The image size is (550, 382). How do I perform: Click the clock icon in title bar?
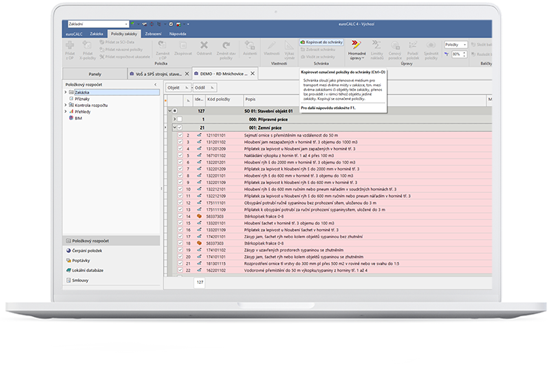coord(171,24)
